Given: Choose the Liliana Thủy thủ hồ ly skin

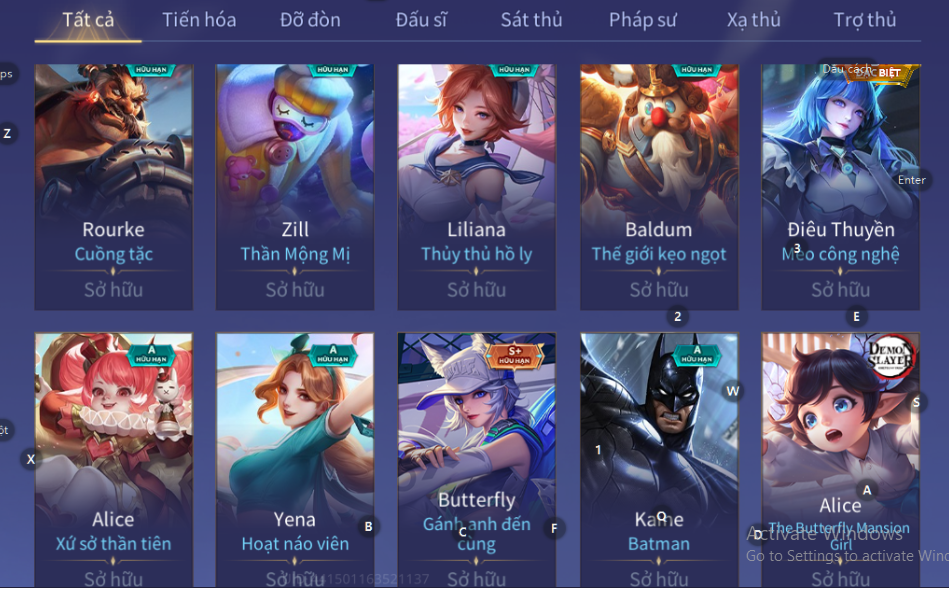Looking at the screenshot, I should (x=476, y=187).
